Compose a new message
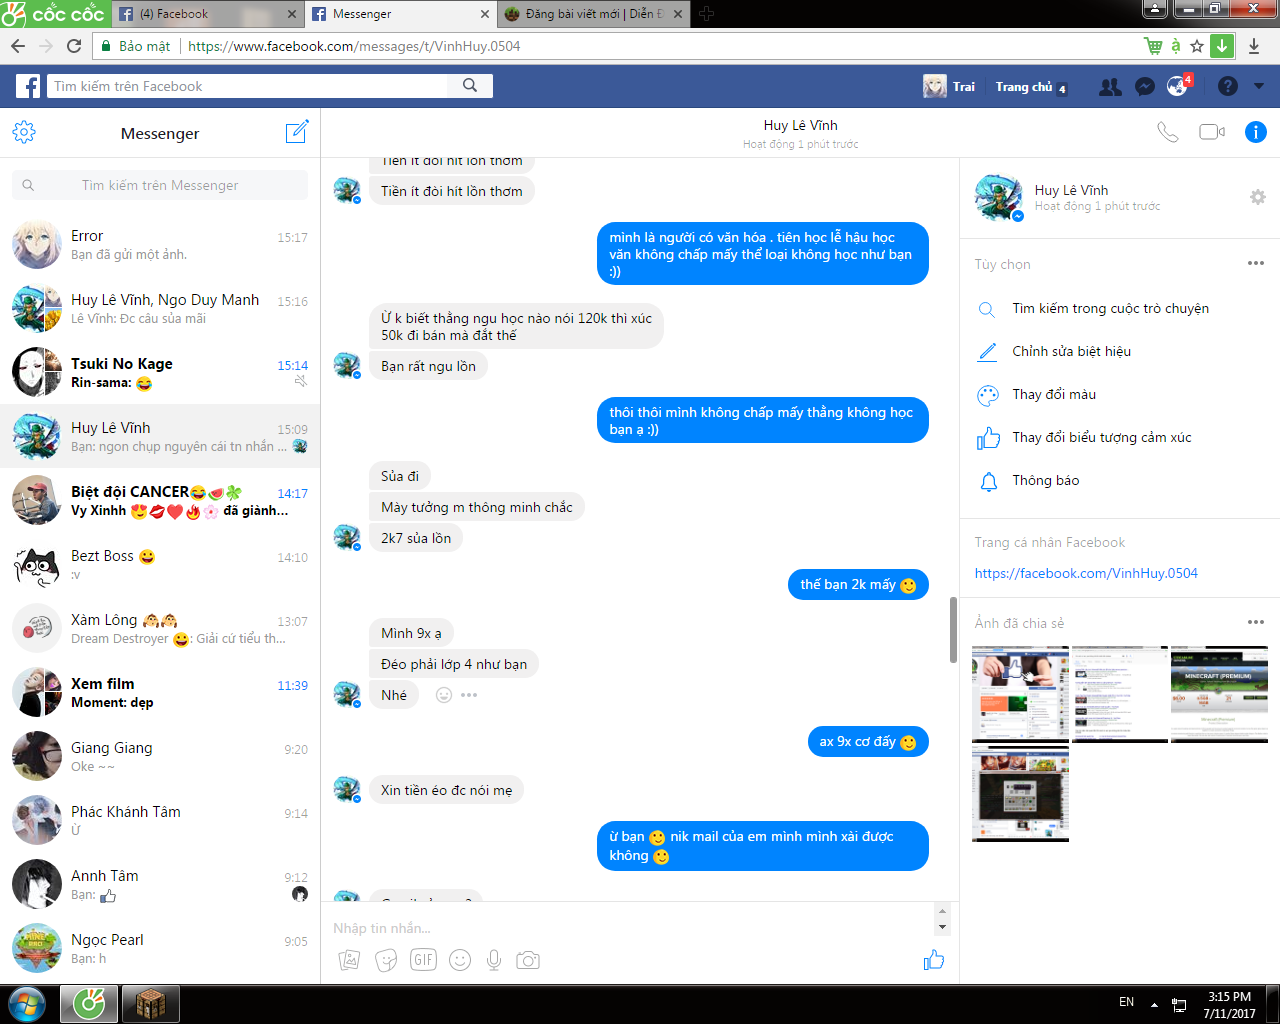 (297, 132)
